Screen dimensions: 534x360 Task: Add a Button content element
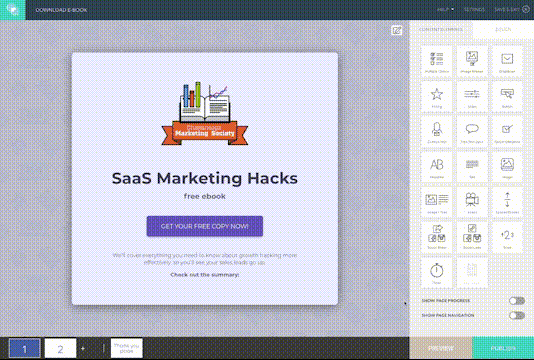pyautogui.click(x=507, y=97)
